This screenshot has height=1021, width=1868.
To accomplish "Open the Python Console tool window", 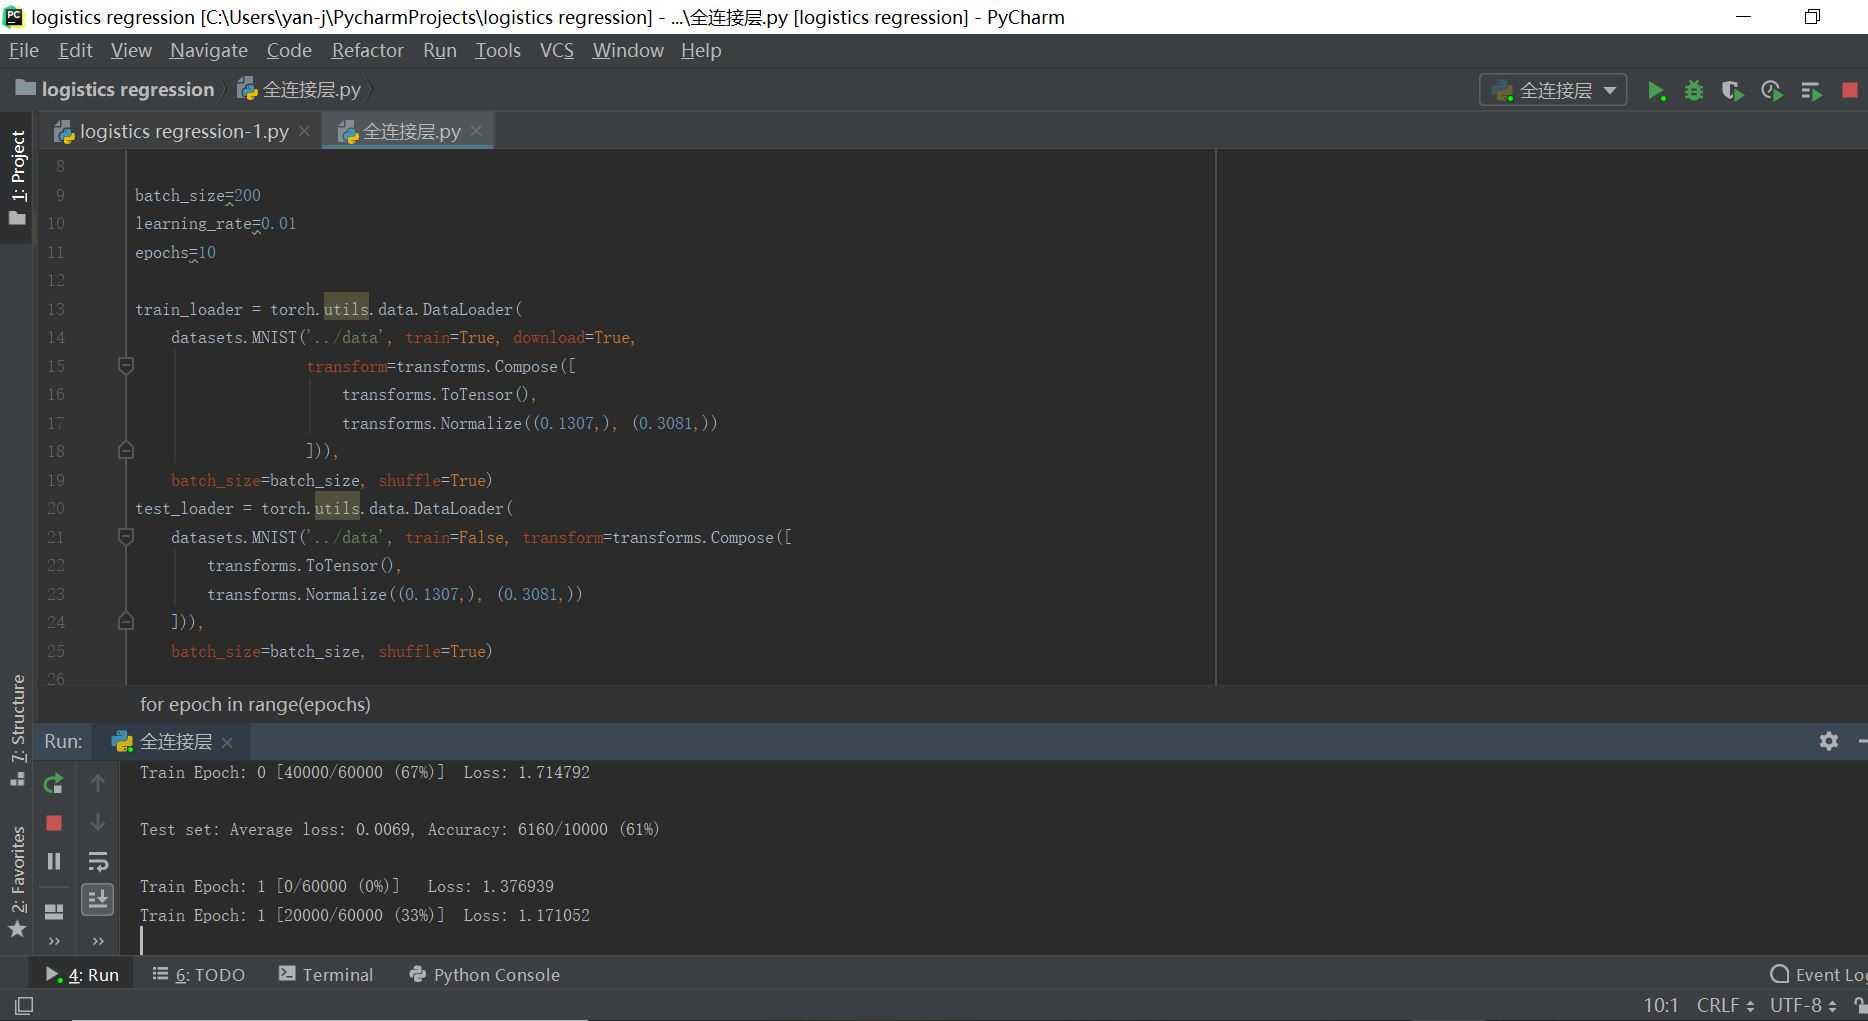I will (485, 975).
